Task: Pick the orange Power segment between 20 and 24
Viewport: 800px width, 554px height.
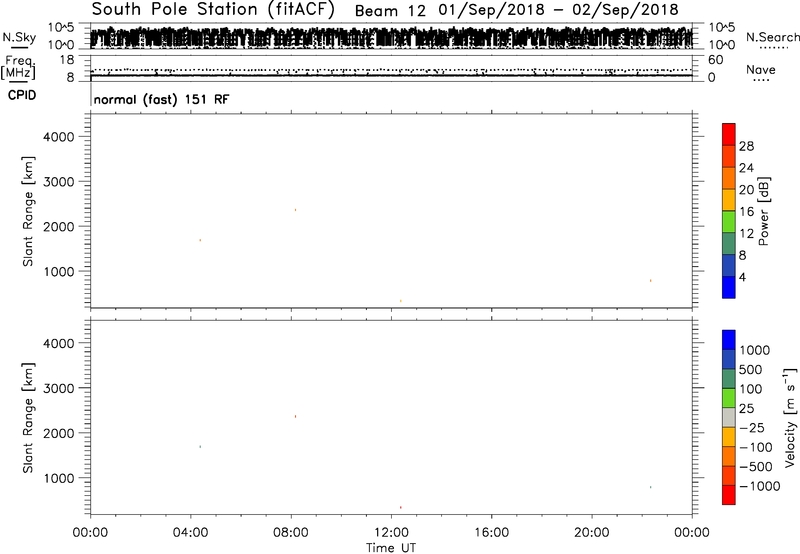Action: (x=729, y=179)
